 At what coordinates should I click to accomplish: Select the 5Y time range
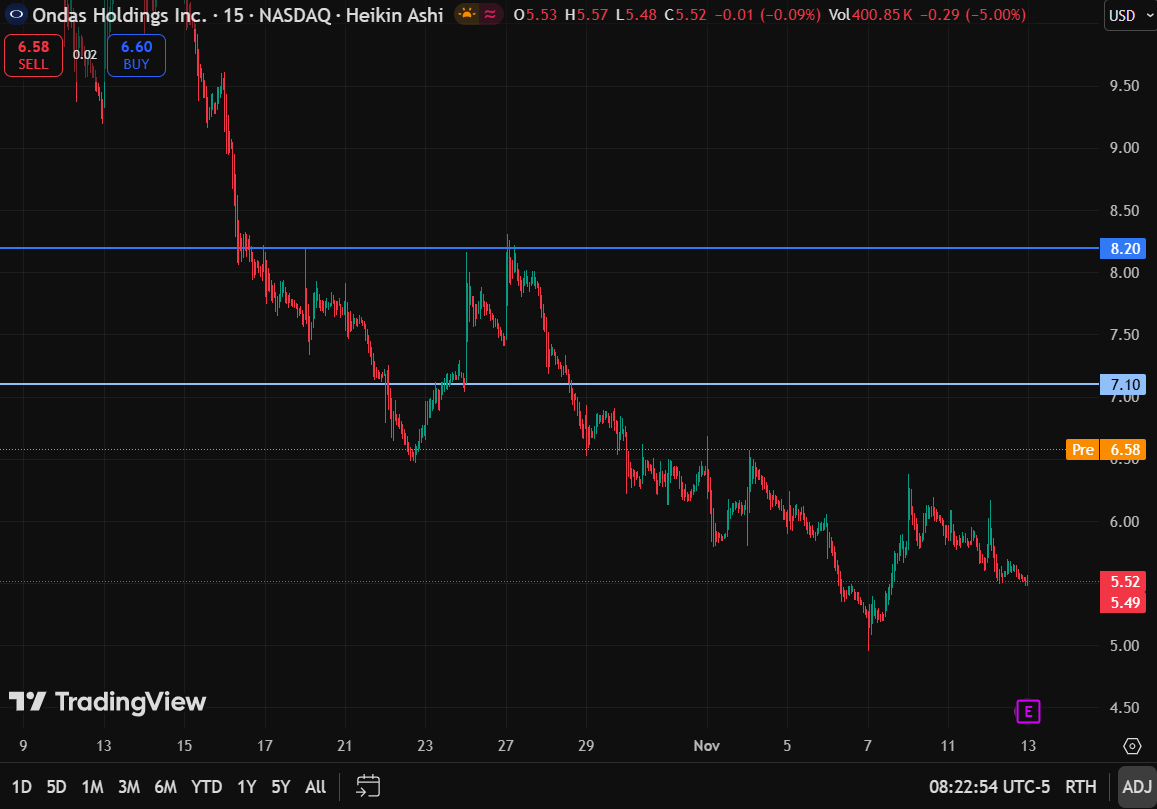[x=281, y=787]
